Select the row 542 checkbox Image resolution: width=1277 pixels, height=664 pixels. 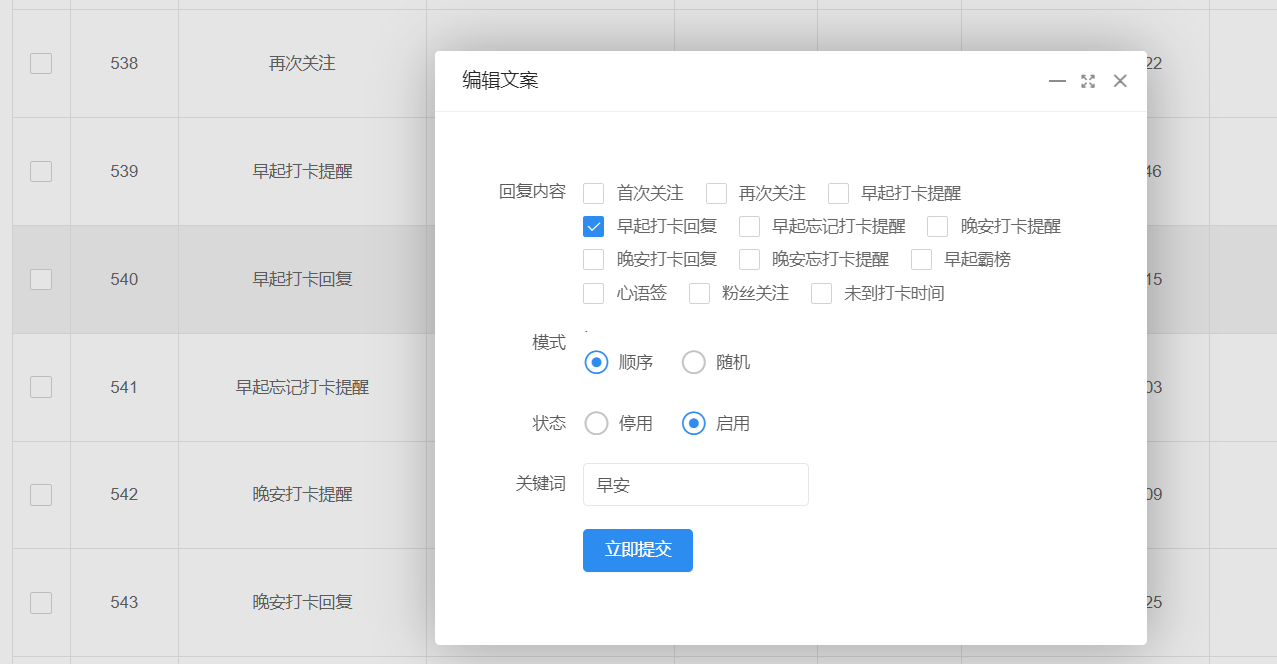click(x=41, y=494)
